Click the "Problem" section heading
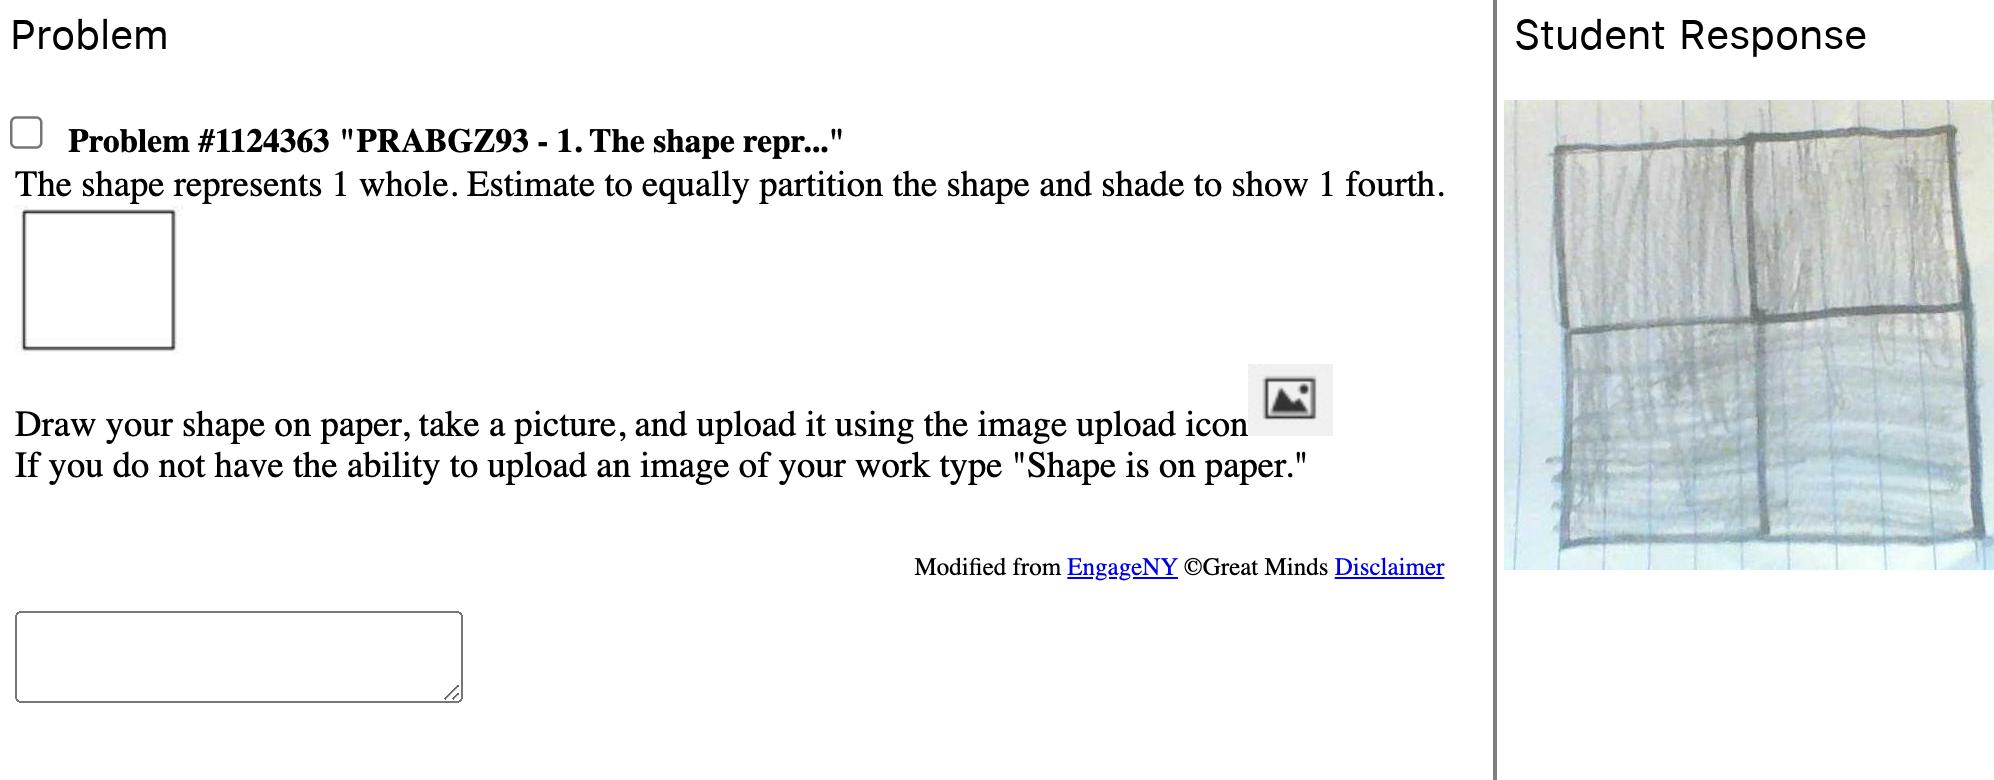 (89, 36)
